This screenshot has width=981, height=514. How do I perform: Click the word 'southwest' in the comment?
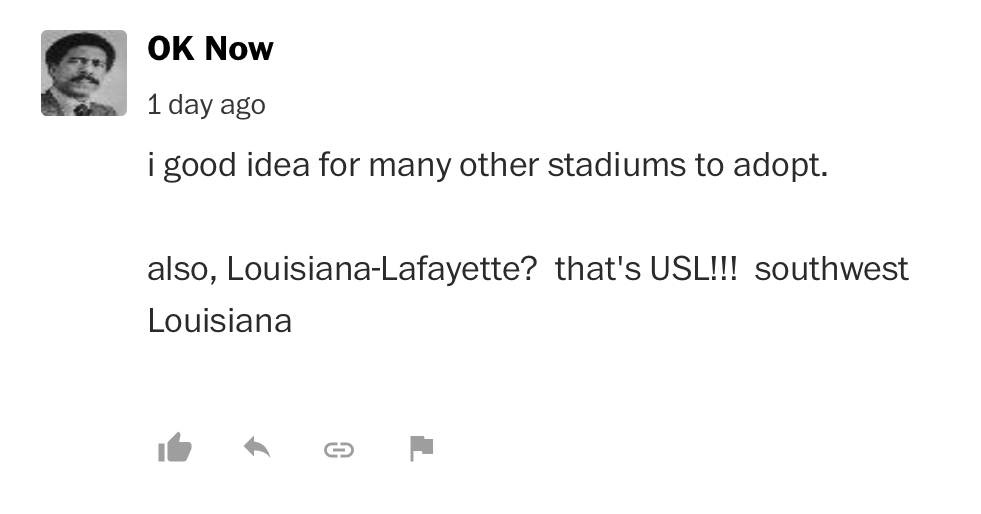coord(831,268)
